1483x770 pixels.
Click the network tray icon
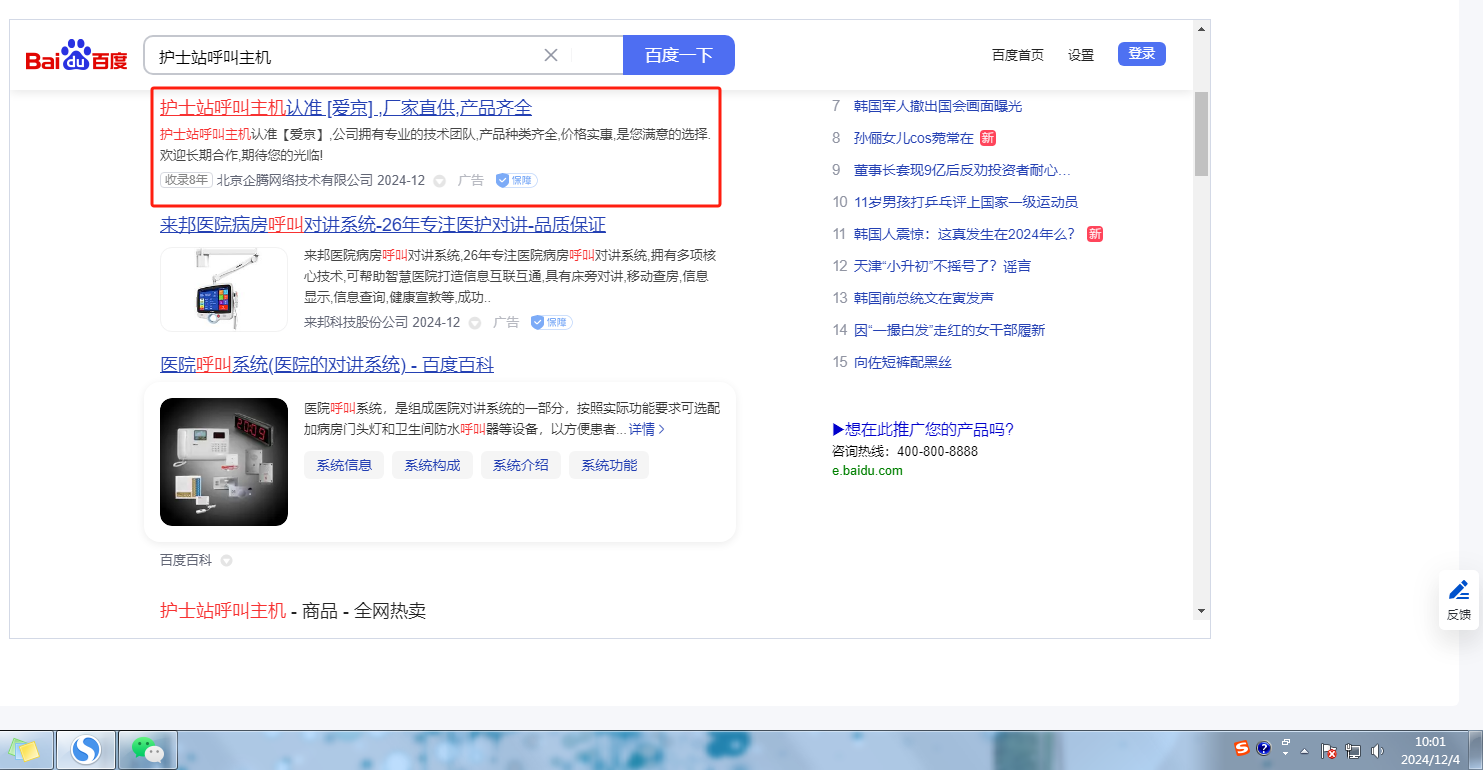coord(1353,750)
